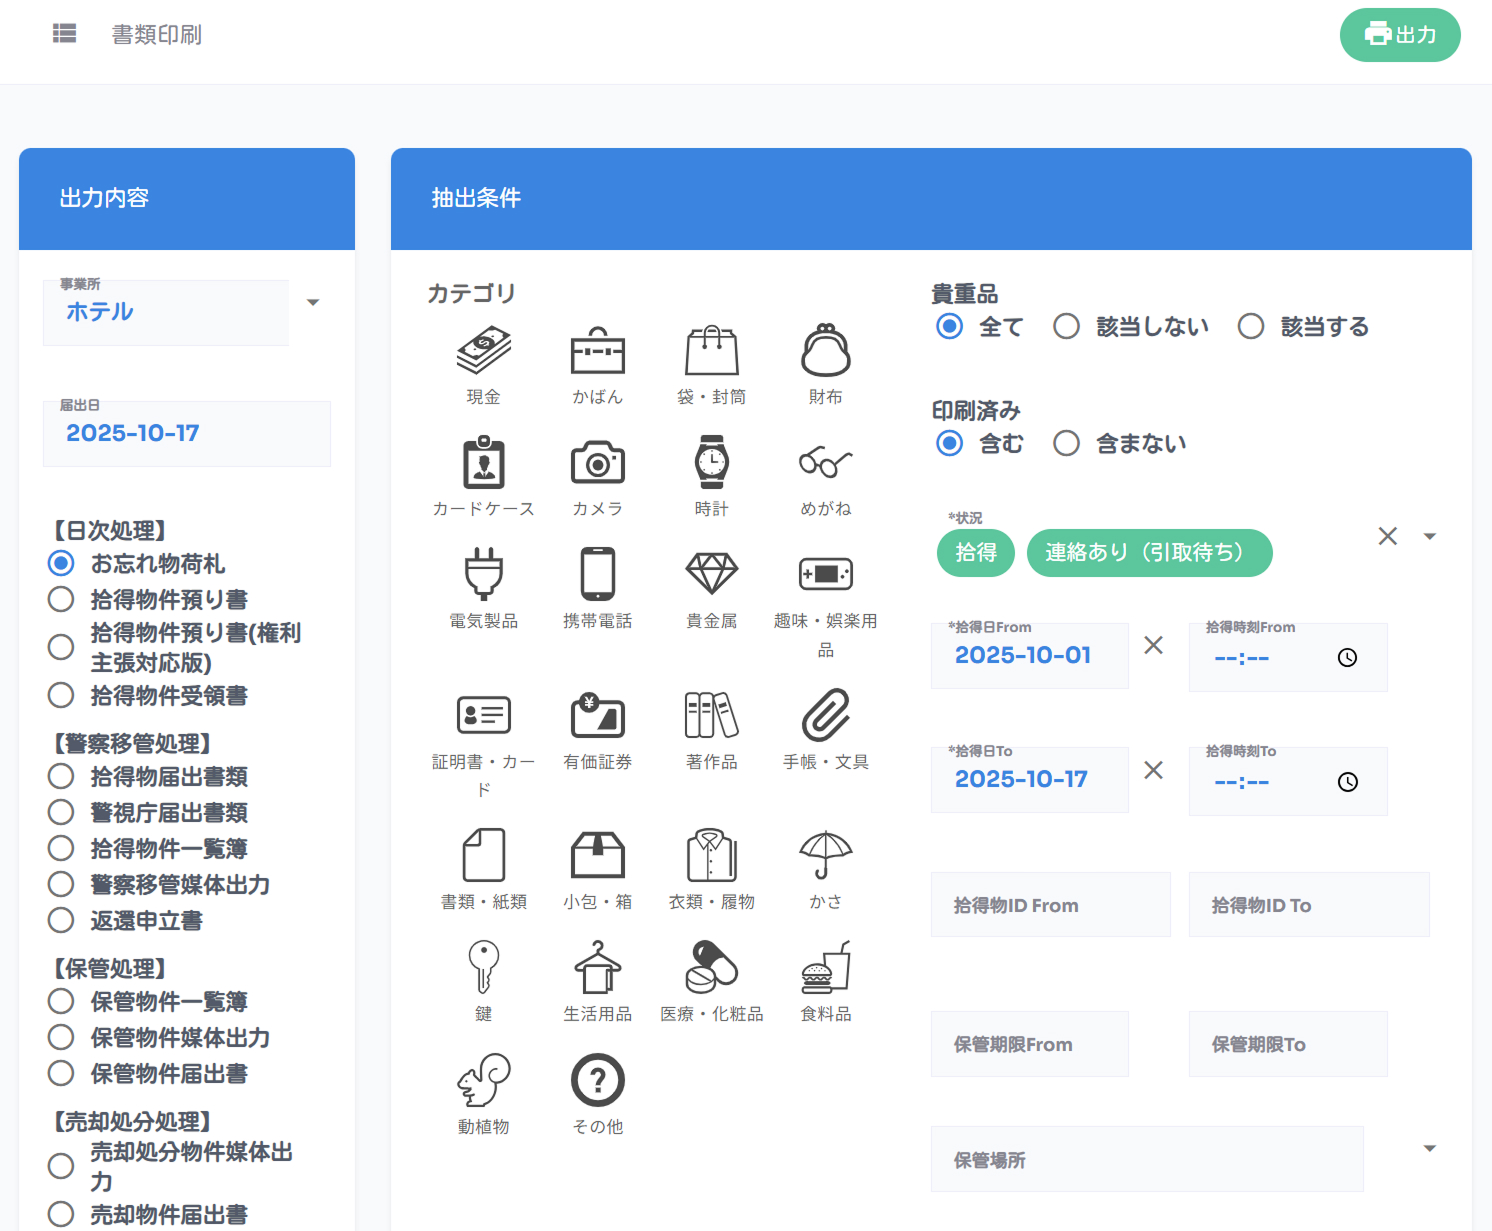Viewport: 1492px width, 1231px height.
Task: Expand the 事業所 ホテル dropdown
Action: (x=313, y=303)
